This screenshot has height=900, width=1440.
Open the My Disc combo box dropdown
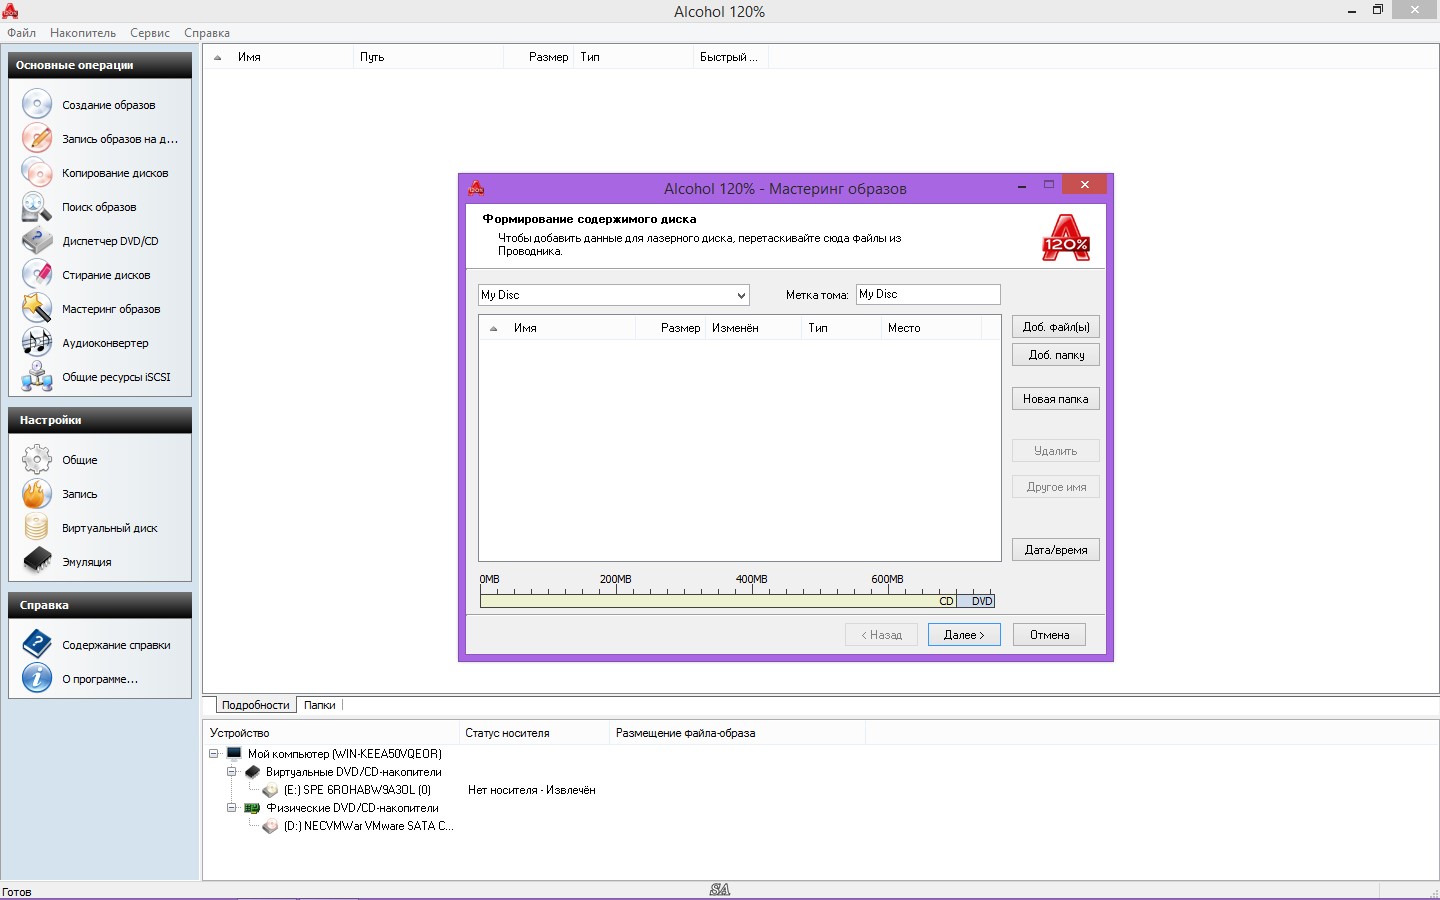click(741, 295)
